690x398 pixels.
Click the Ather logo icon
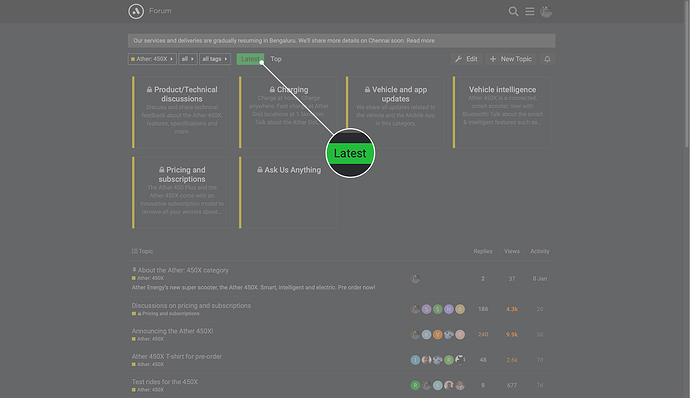tap(136, 11)
